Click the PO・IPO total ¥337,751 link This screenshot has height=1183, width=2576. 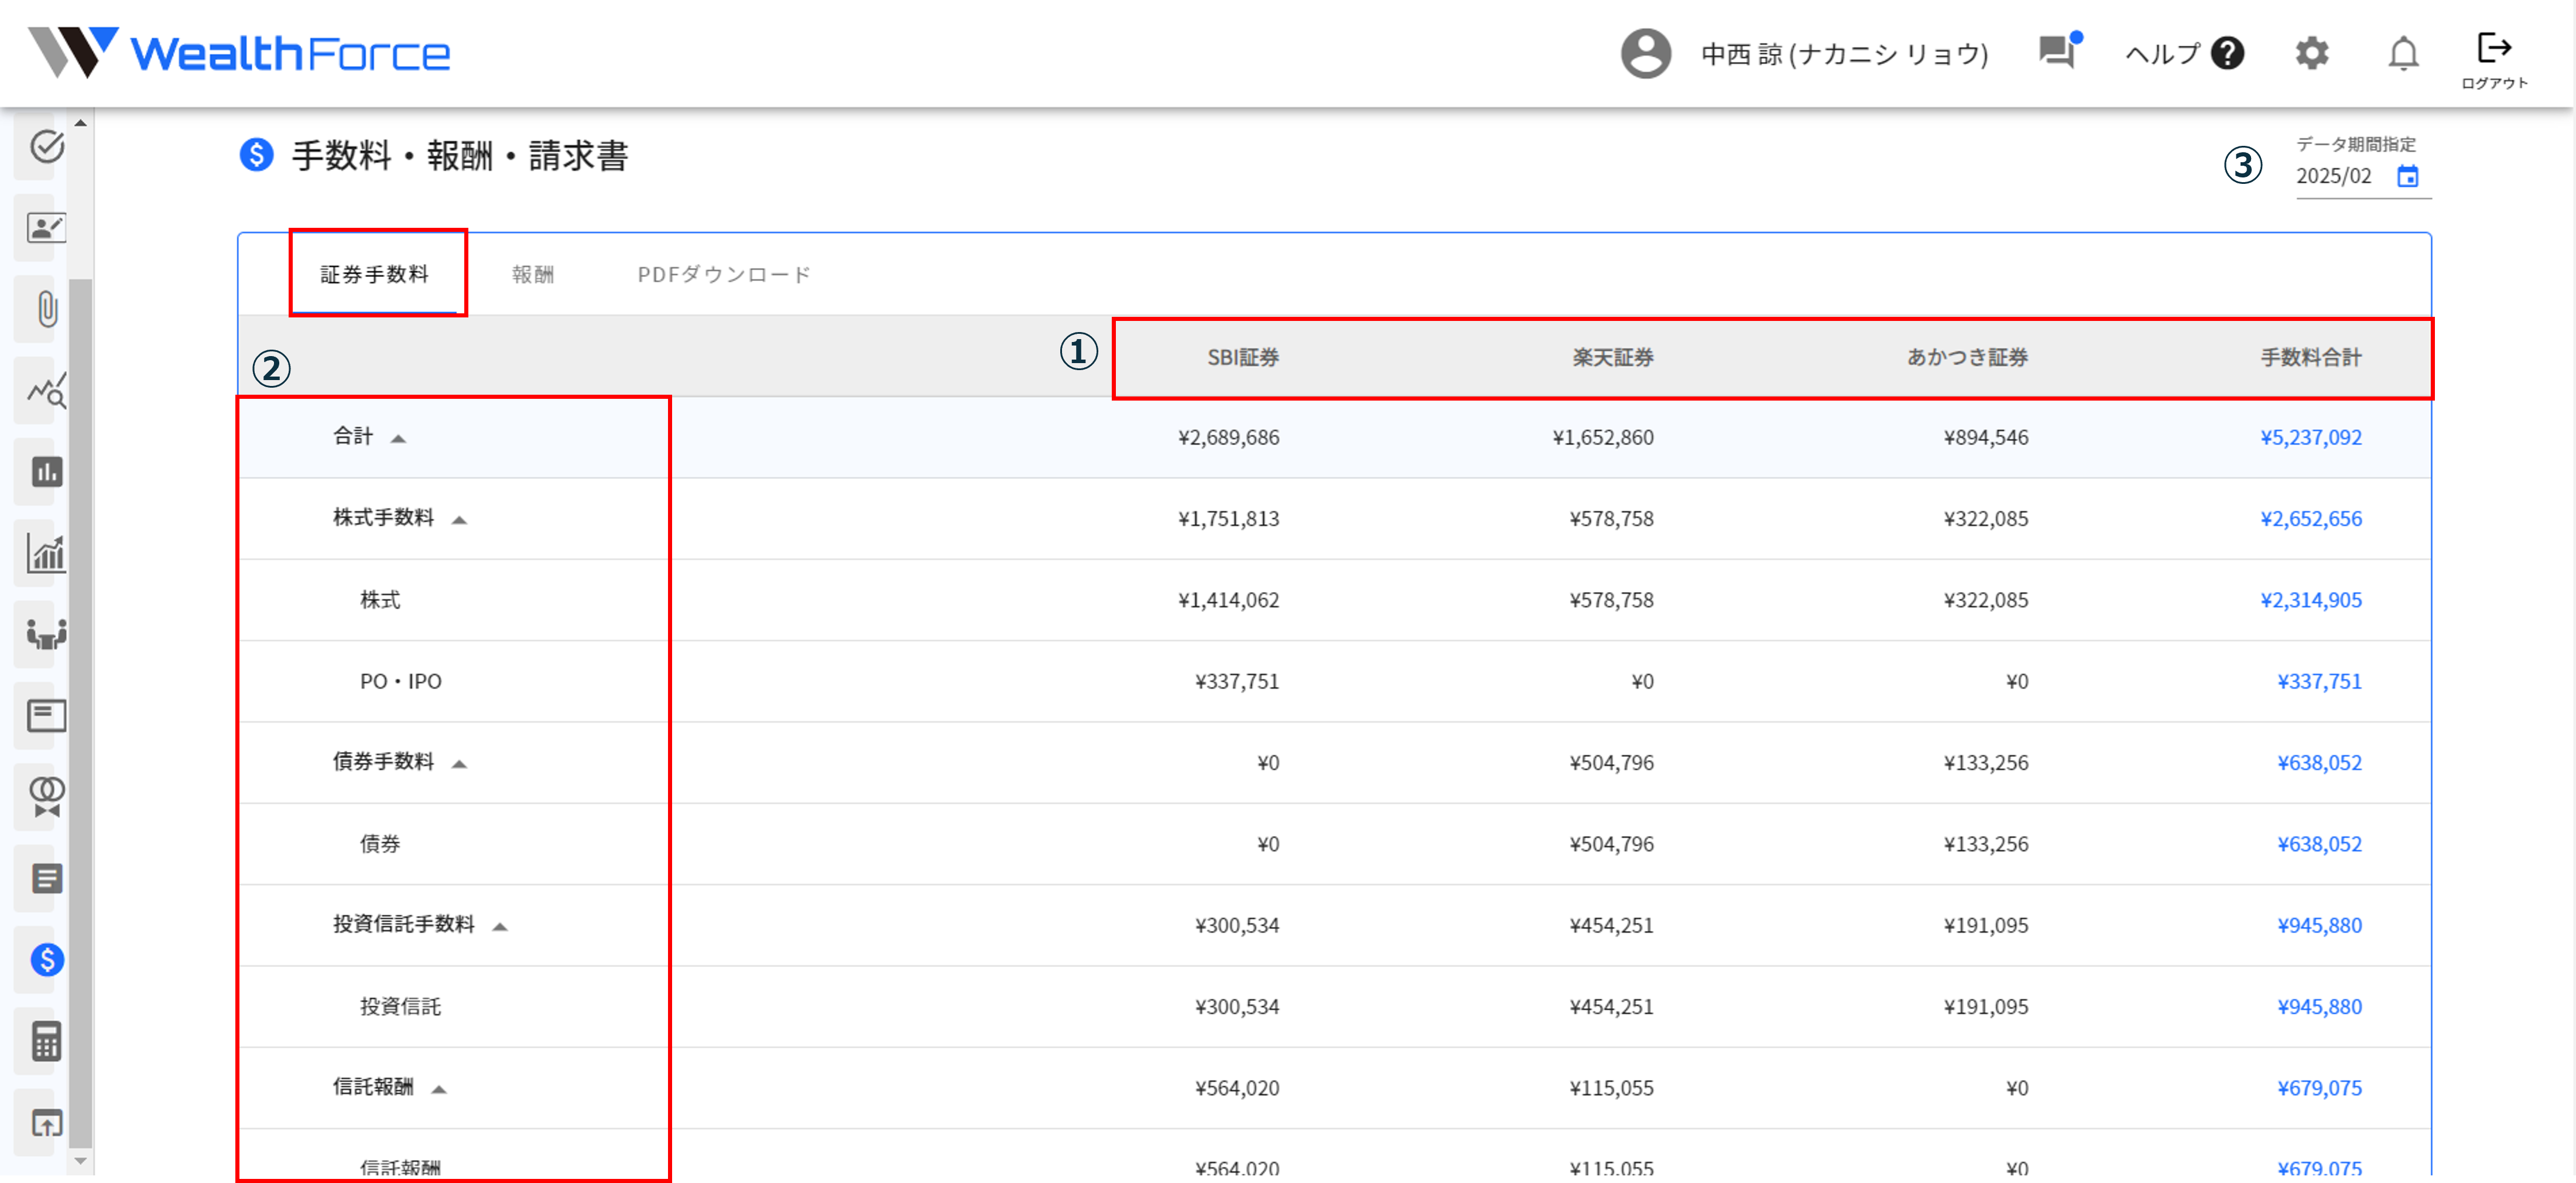[x=2319, y=681]
